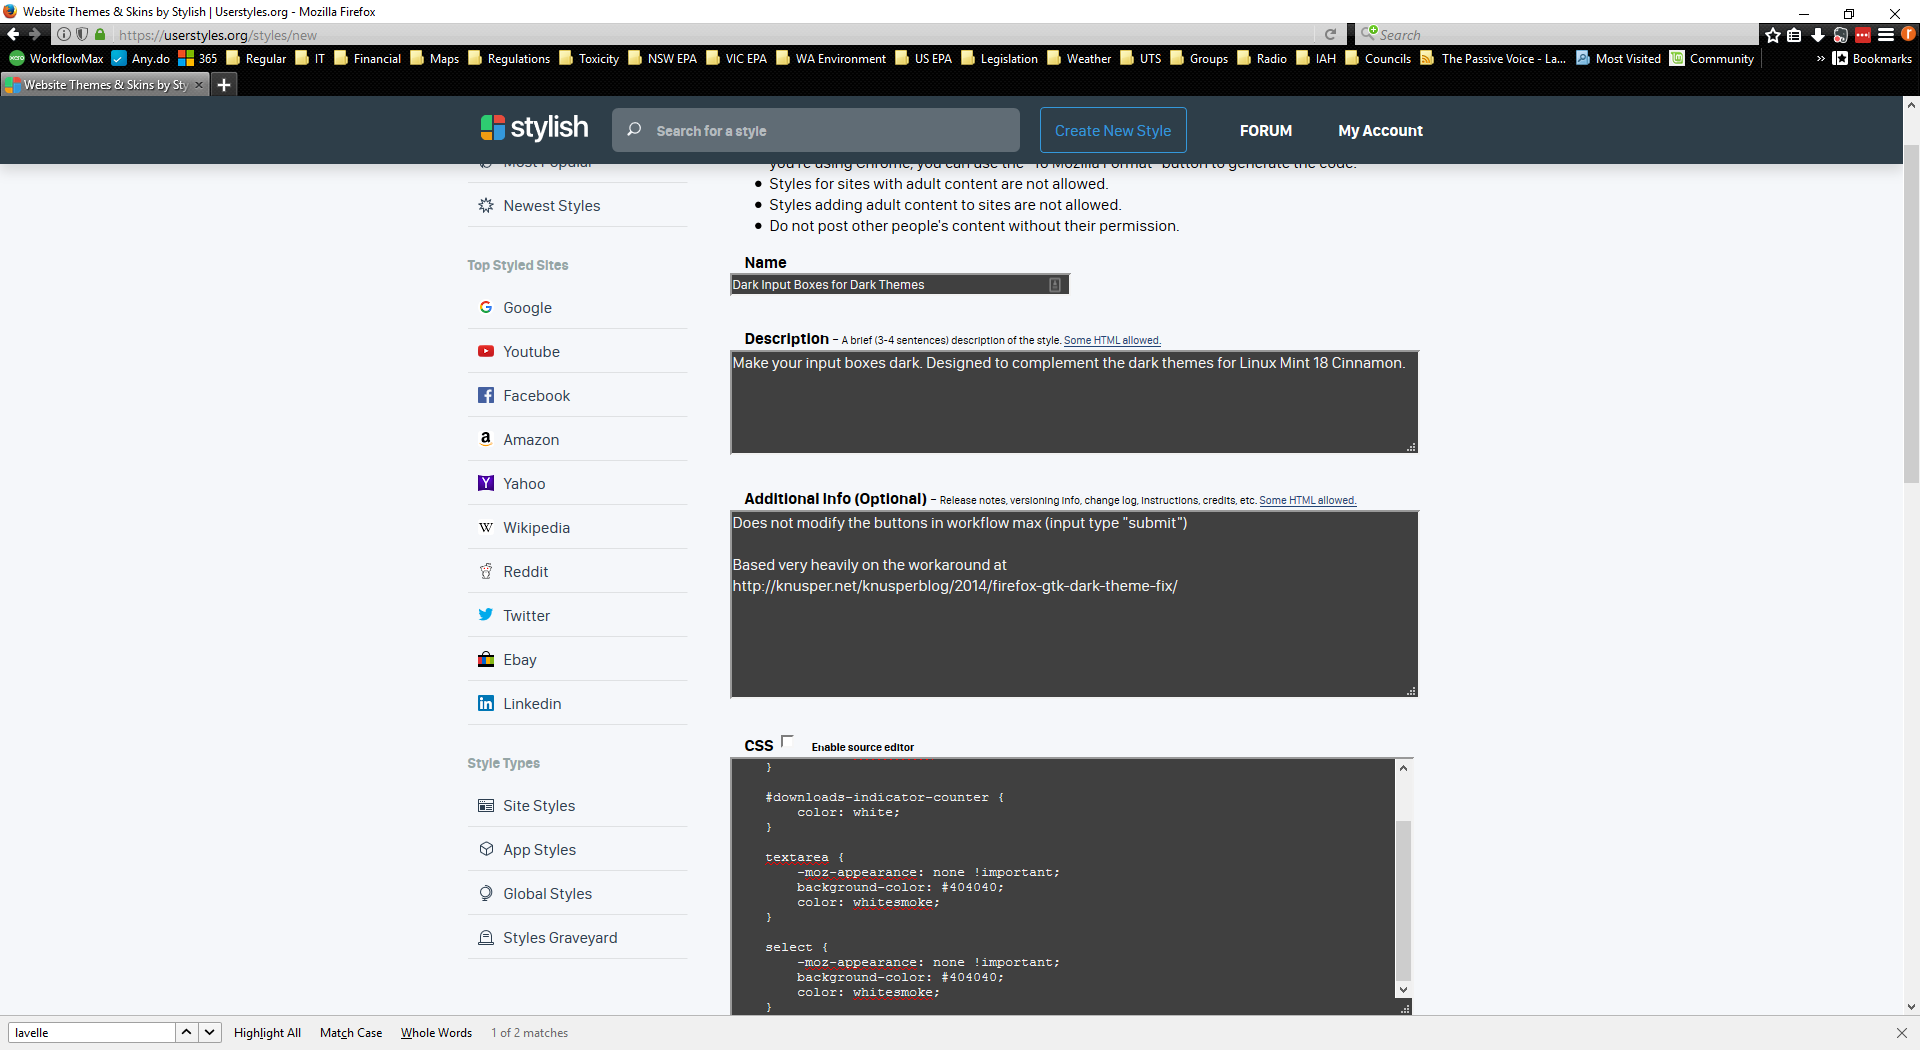
Task: Click the Description 'Some HTML allowed' link
Action: pos(1112,340)
